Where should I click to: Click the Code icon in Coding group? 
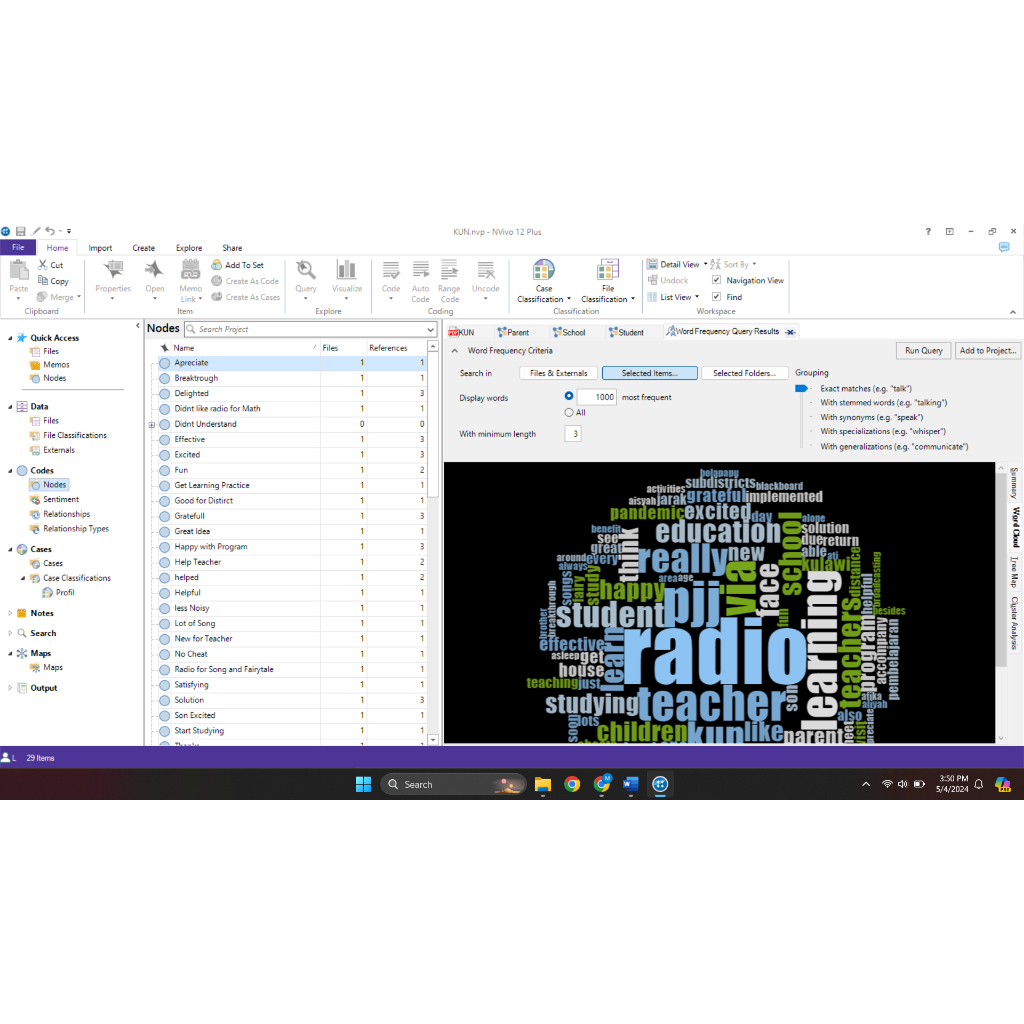391,270
